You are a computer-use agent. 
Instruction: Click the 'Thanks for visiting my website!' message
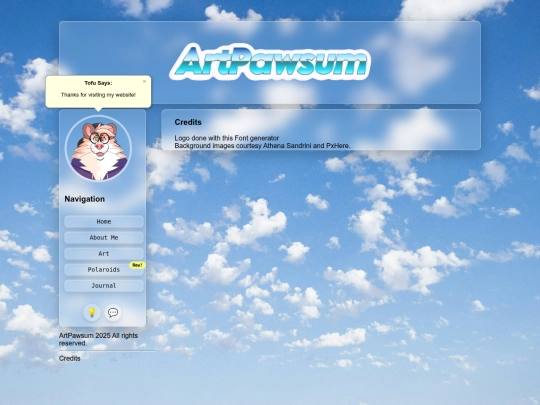[98, 95]
